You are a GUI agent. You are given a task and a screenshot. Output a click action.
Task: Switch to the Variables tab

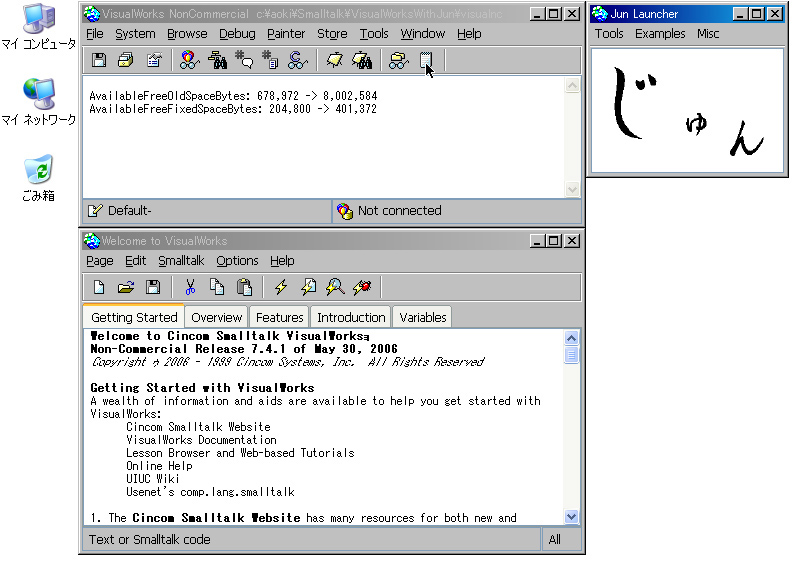(423, 318)
